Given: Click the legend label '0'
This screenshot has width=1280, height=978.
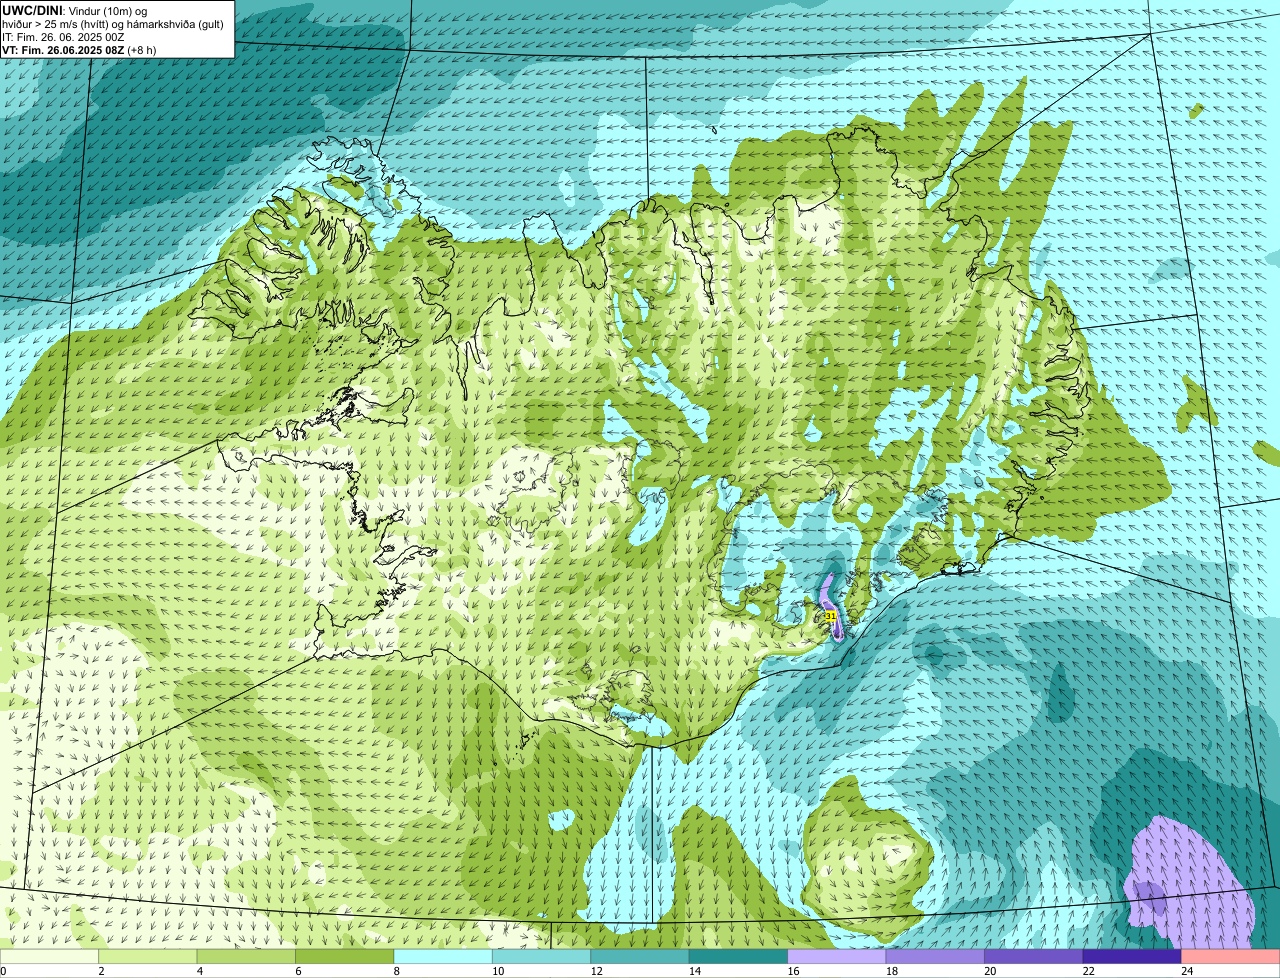Looking at the screenshot, I should [x=4, y=971].
